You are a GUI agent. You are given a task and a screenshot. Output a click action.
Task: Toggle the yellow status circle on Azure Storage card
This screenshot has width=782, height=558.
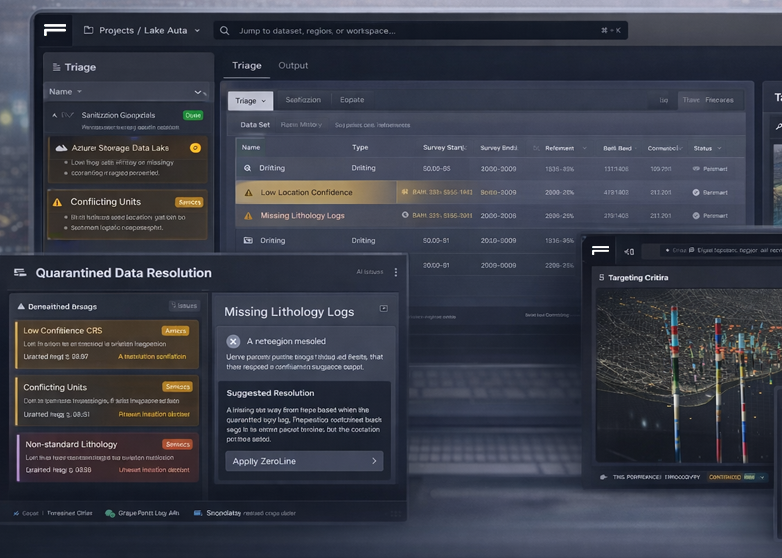tap(196, 148)
